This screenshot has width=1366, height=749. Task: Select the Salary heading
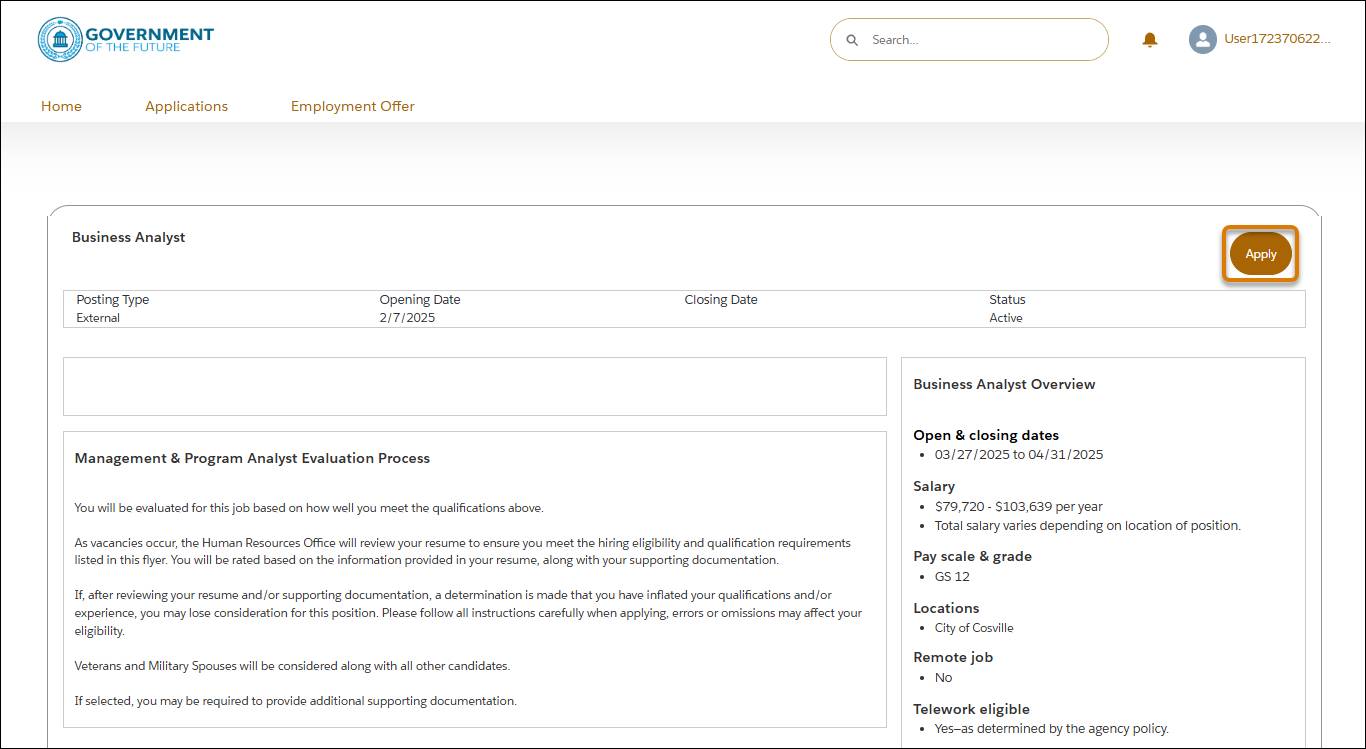point(934,486)
